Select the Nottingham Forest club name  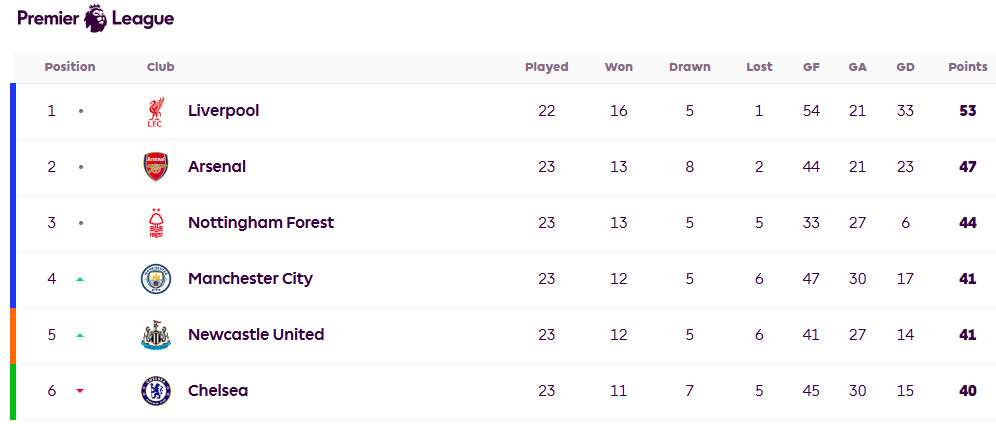point(261,223)
